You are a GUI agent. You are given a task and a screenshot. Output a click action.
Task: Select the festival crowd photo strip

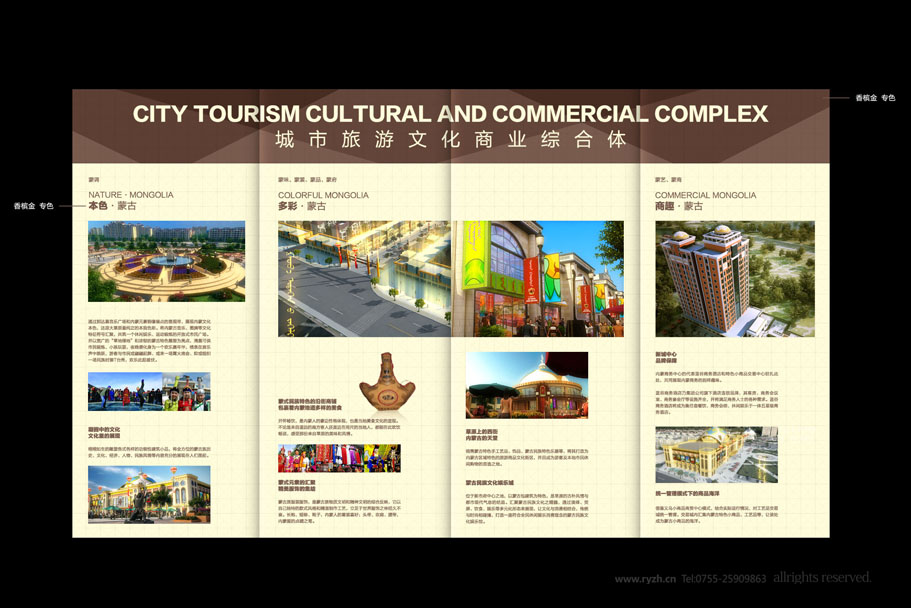(x=149, y=392)
